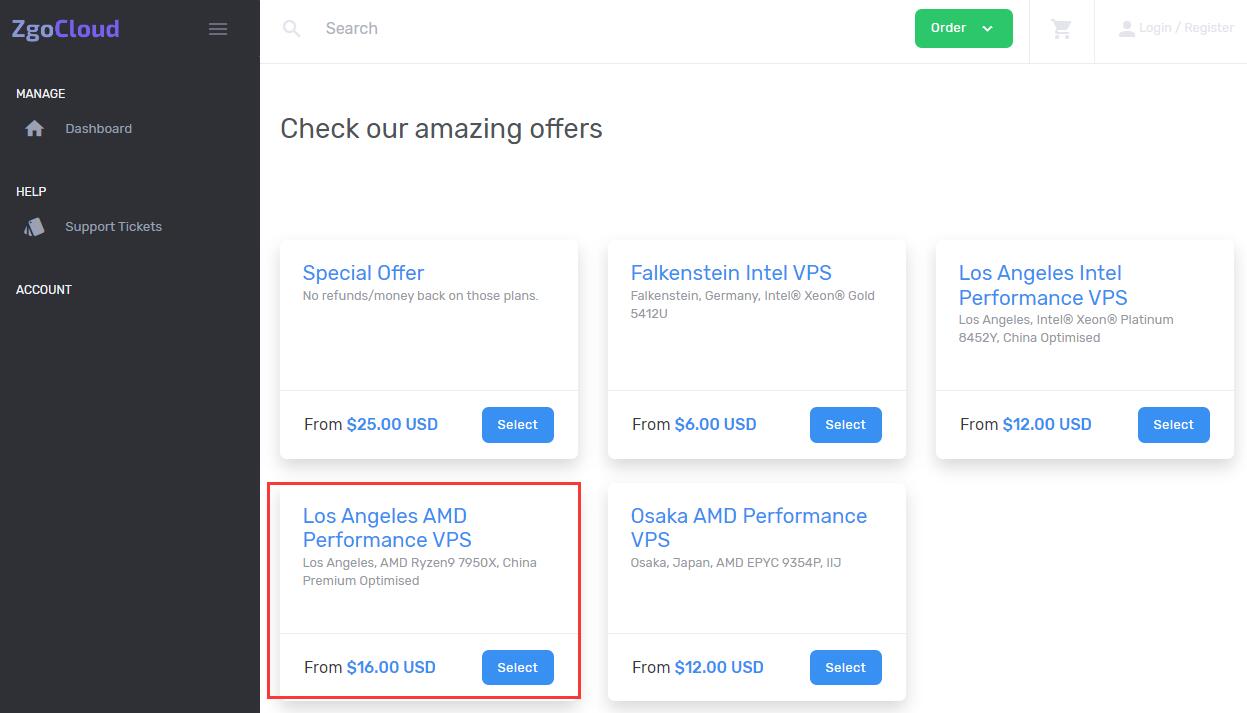Select Los Angeles Intel Performance VPS plan

click(x=1174, y=425)
